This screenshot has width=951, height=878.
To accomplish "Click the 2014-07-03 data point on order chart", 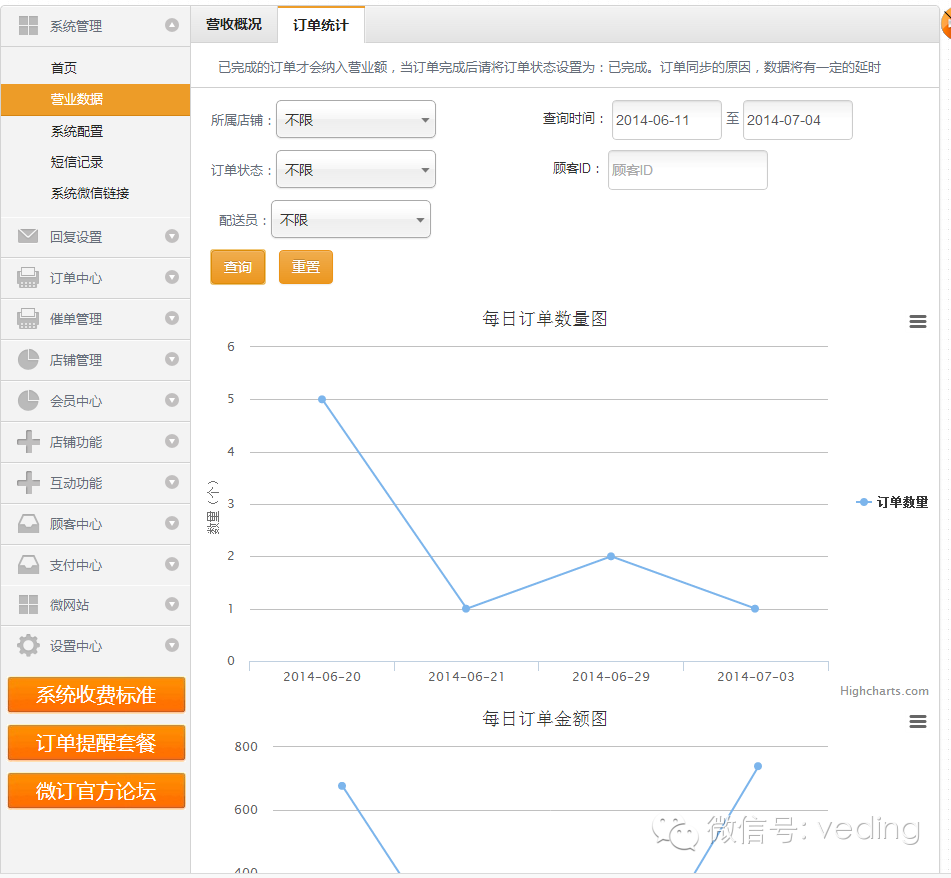I will point(755,609).
